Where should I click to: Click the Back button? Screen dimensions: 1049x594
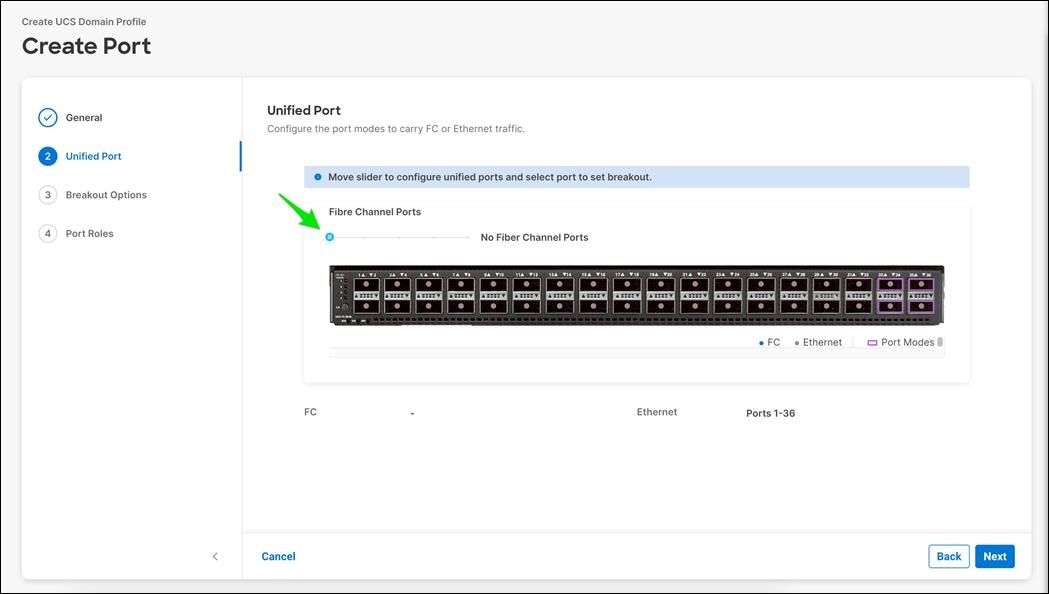click(948, 556)
